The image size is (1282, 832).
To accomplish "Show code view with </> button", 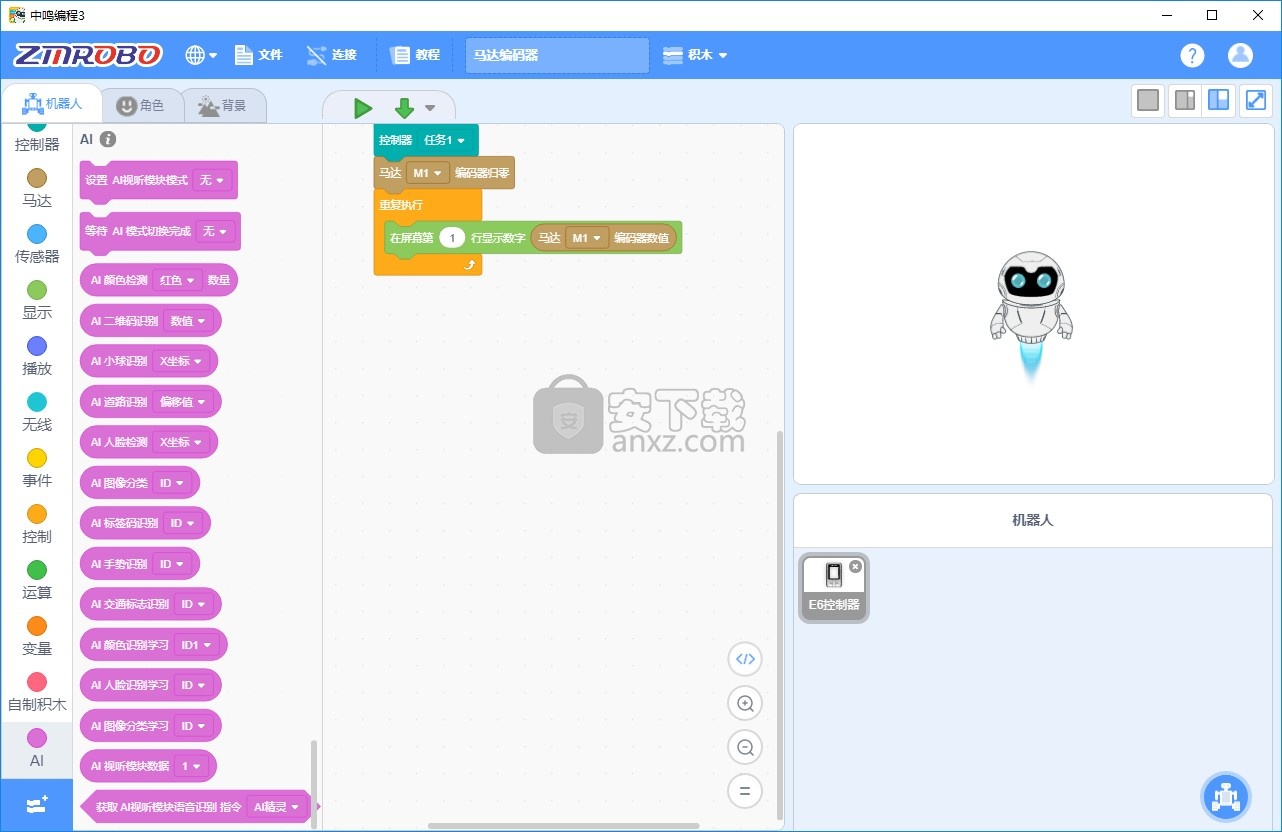I will [745, 659].
